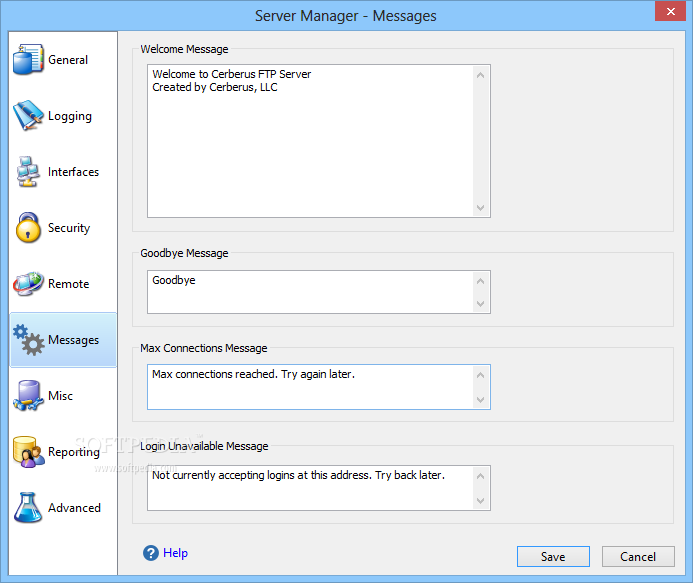Click the 'Login Unavailable Message' group label

204,446
